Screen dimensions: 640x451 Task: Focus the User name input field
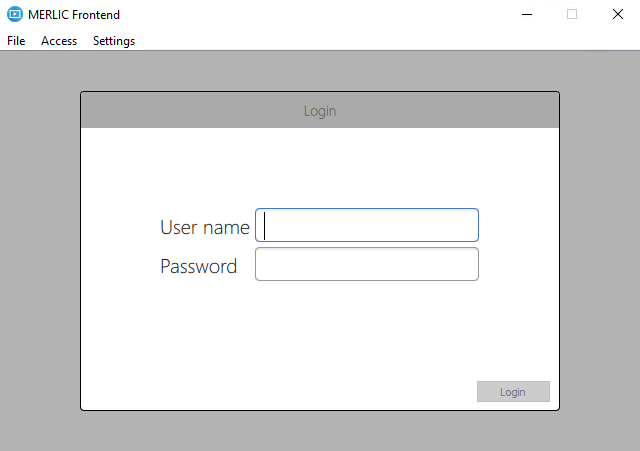point(367,225)
